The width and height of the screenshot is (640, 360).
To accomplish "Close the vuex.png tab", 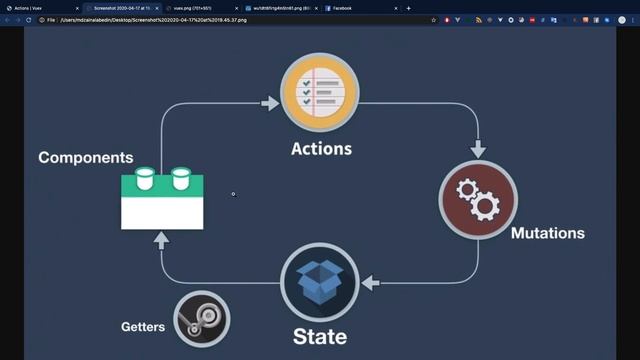I will pyautogui.click(x=236, y=8).
